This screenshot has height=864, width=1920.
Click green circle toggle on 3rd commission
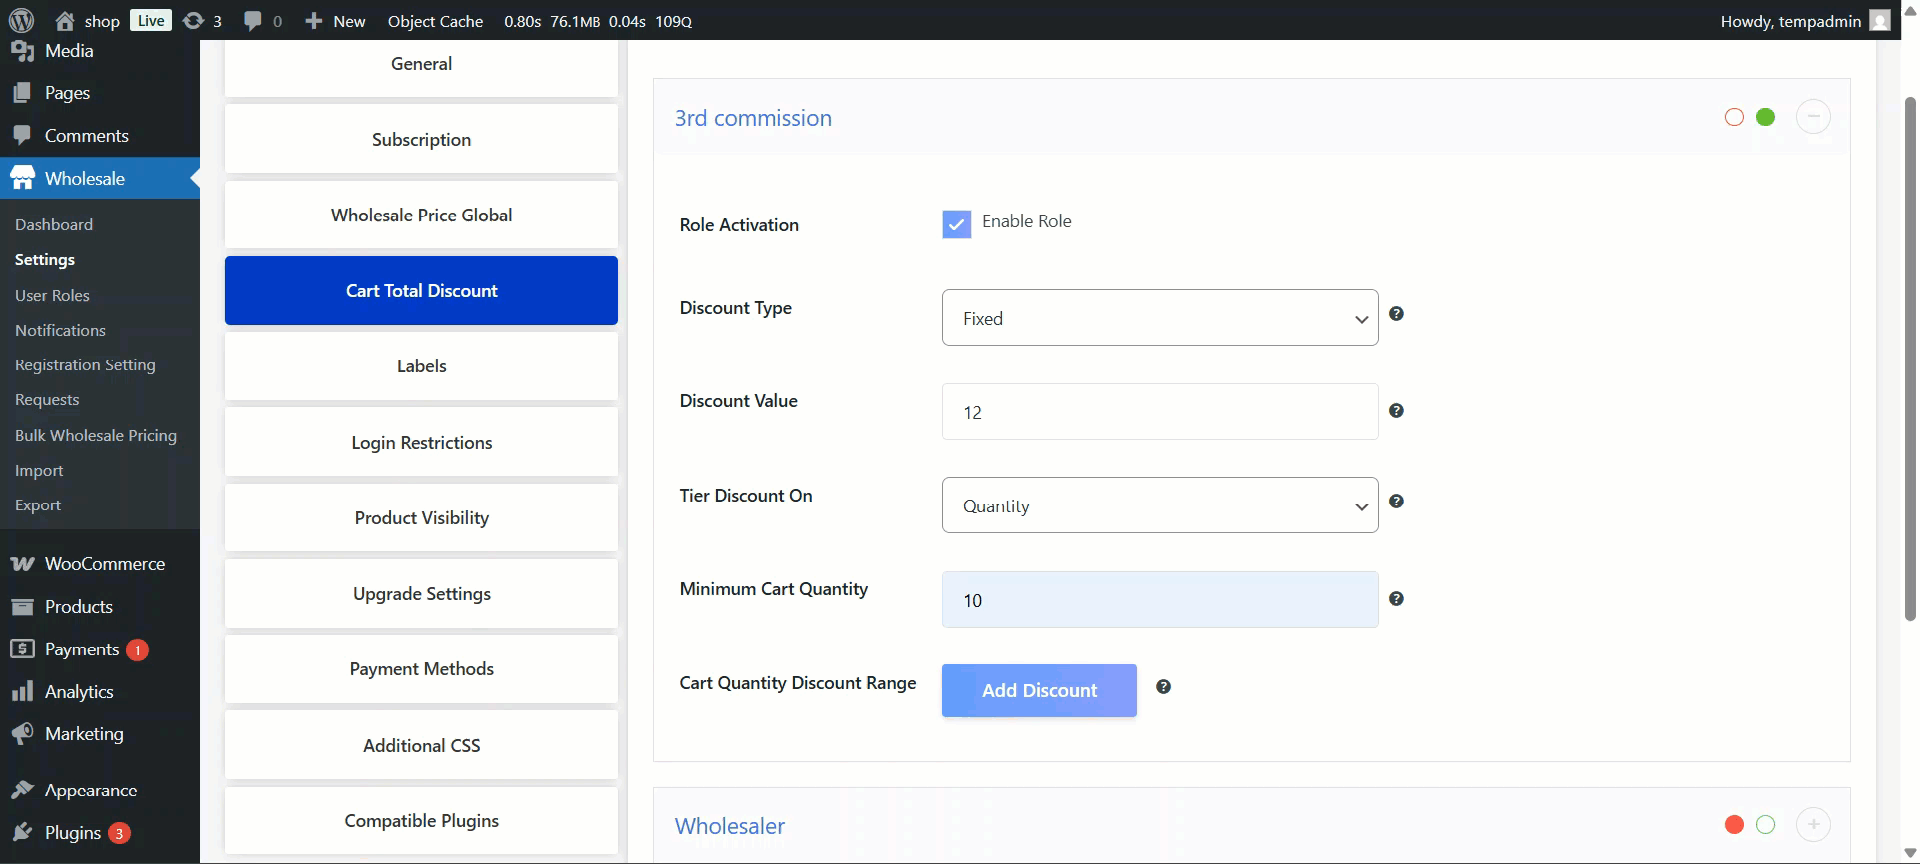coord(1766,117)
